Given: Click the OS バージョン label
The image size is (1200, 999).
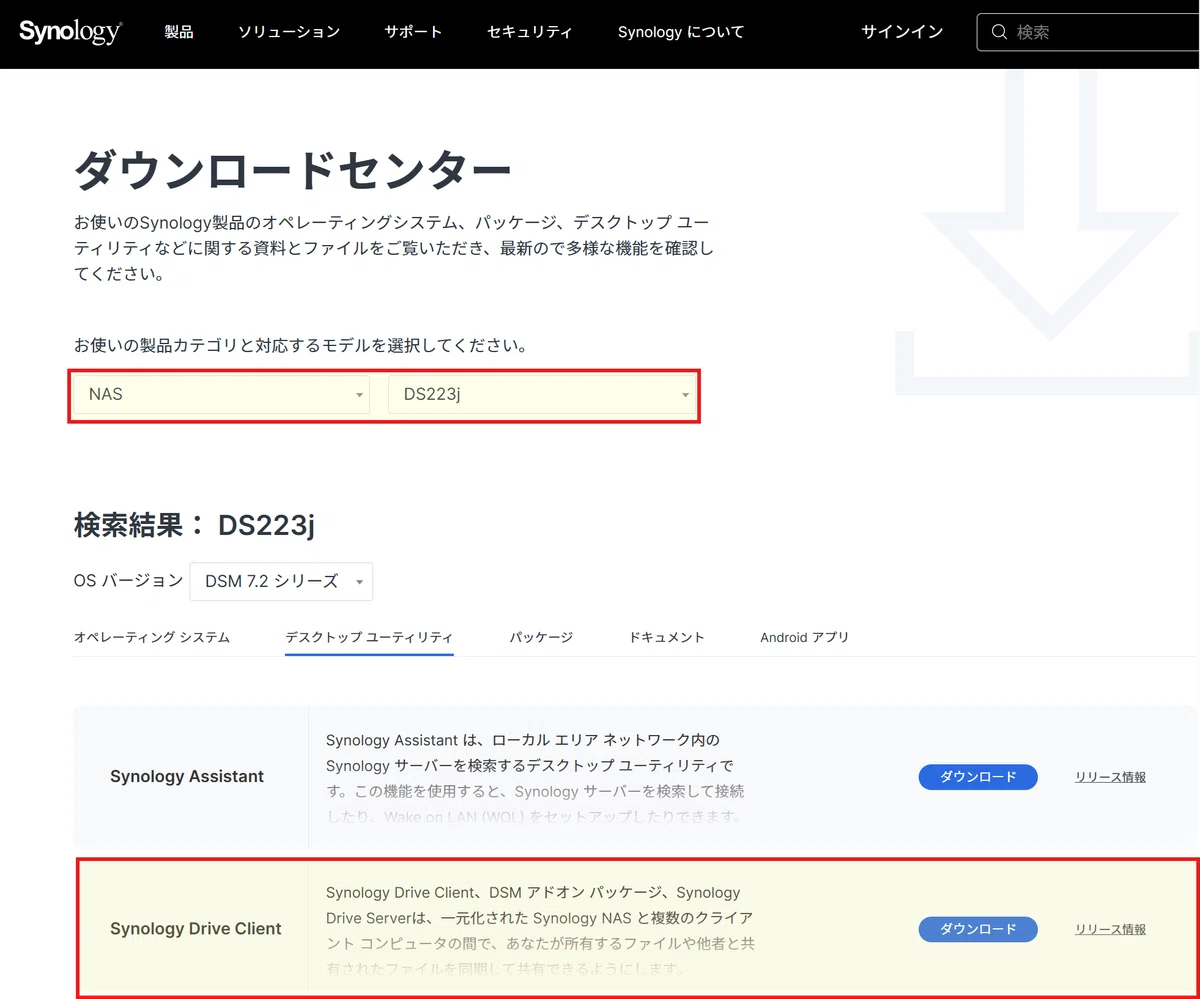Looking at the screenshot, I should [128, 580].
